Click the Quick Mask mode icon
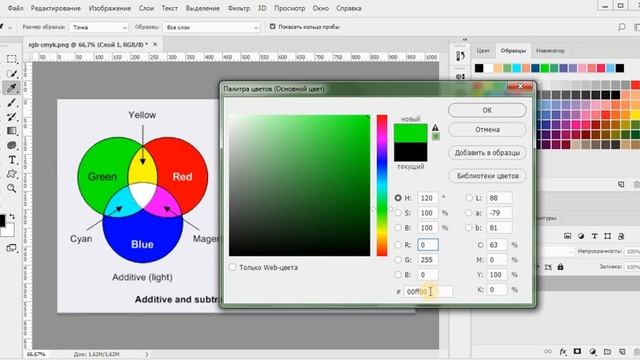 point(11,248)
